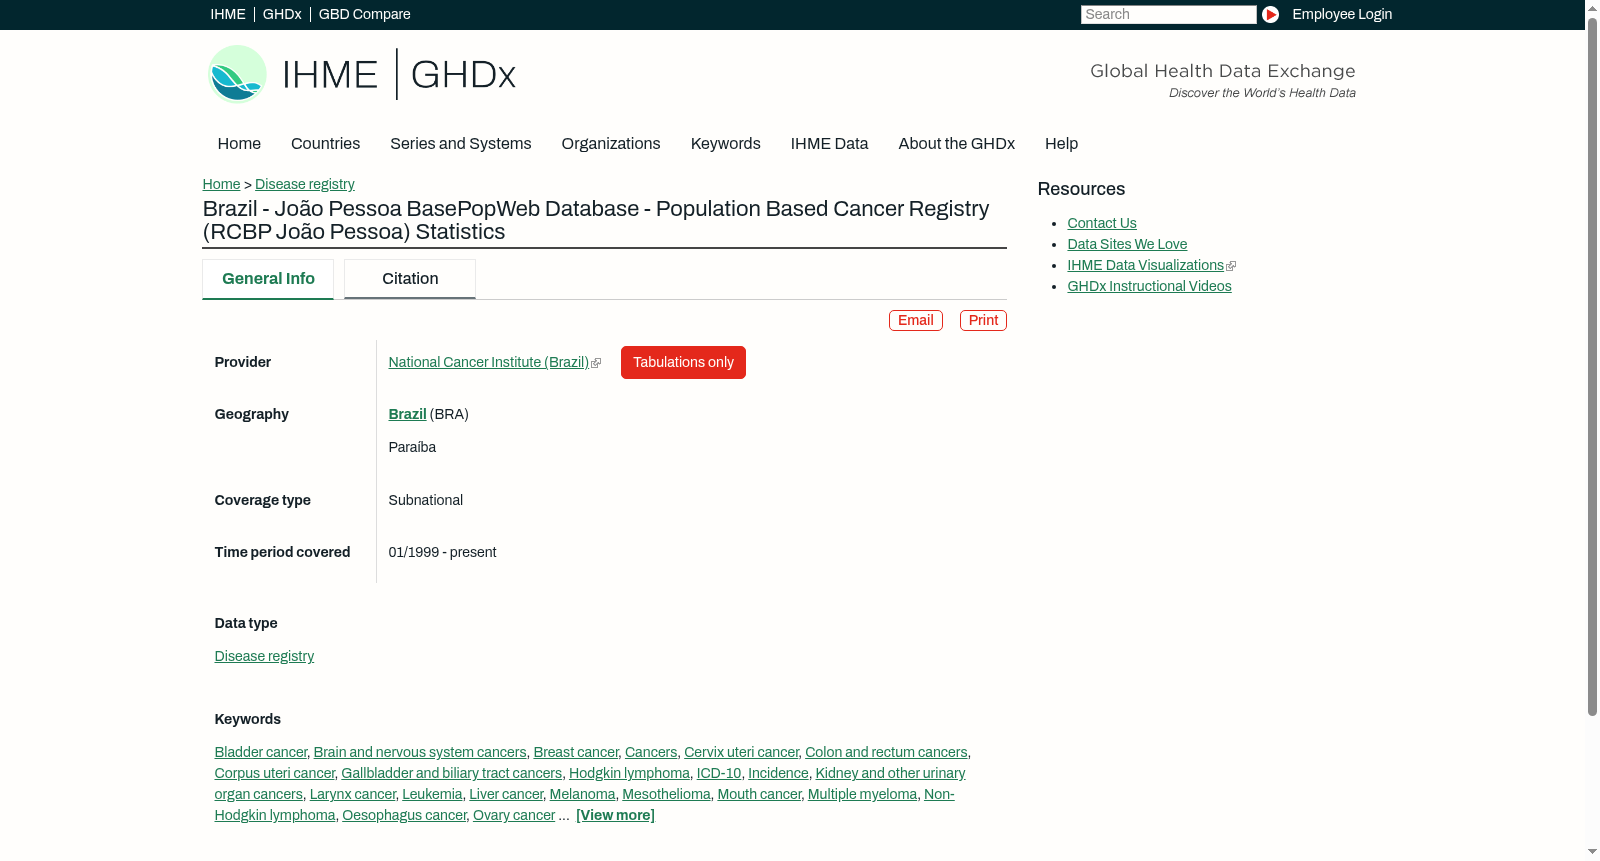
Task: Select the General Info tab
Action: (268, 279)
